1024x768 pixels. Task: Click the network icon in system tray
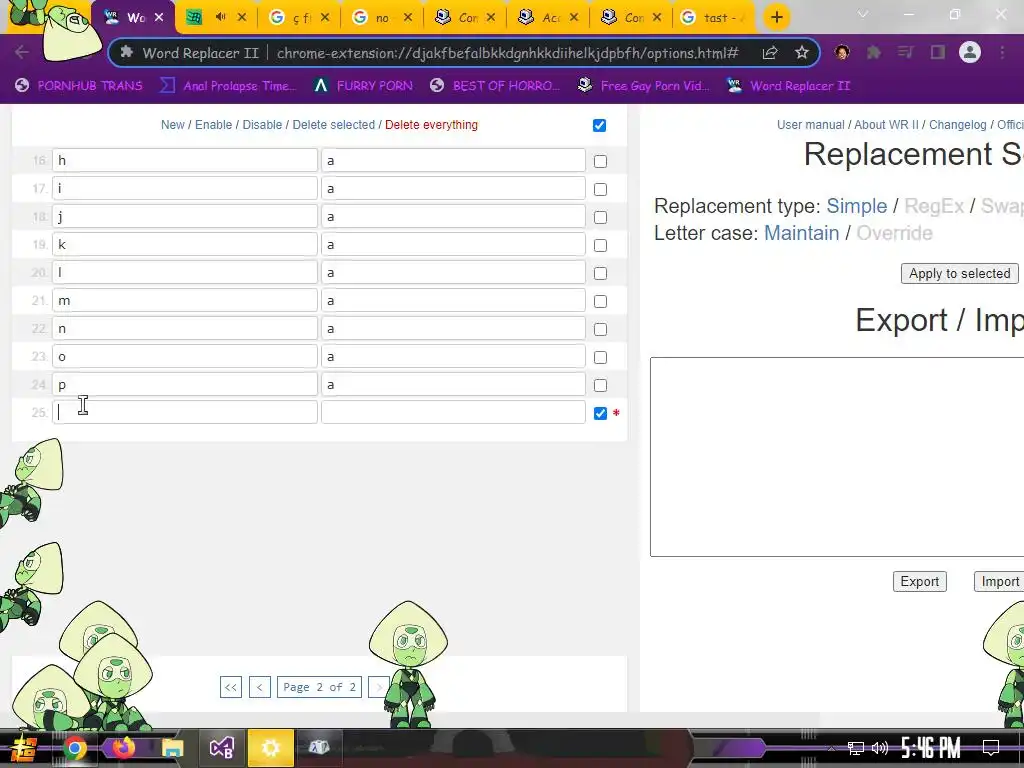point(854,748)
